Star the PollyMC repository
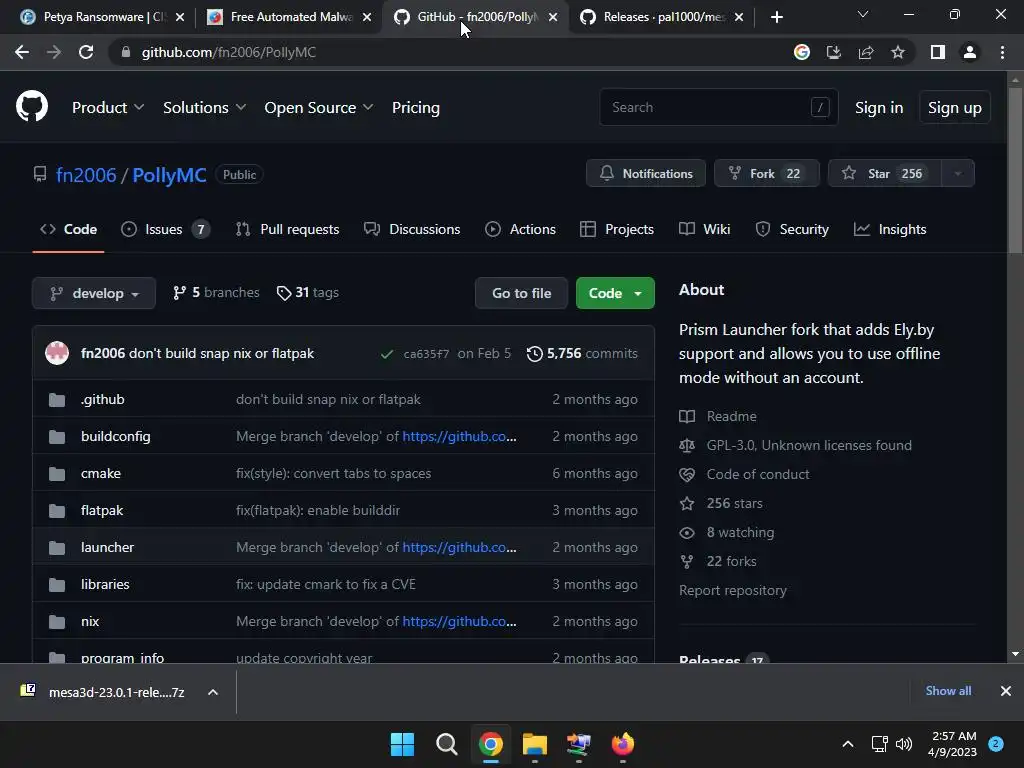The height and width of the screenshot is (768, 1024). click(x=885, y=174)
